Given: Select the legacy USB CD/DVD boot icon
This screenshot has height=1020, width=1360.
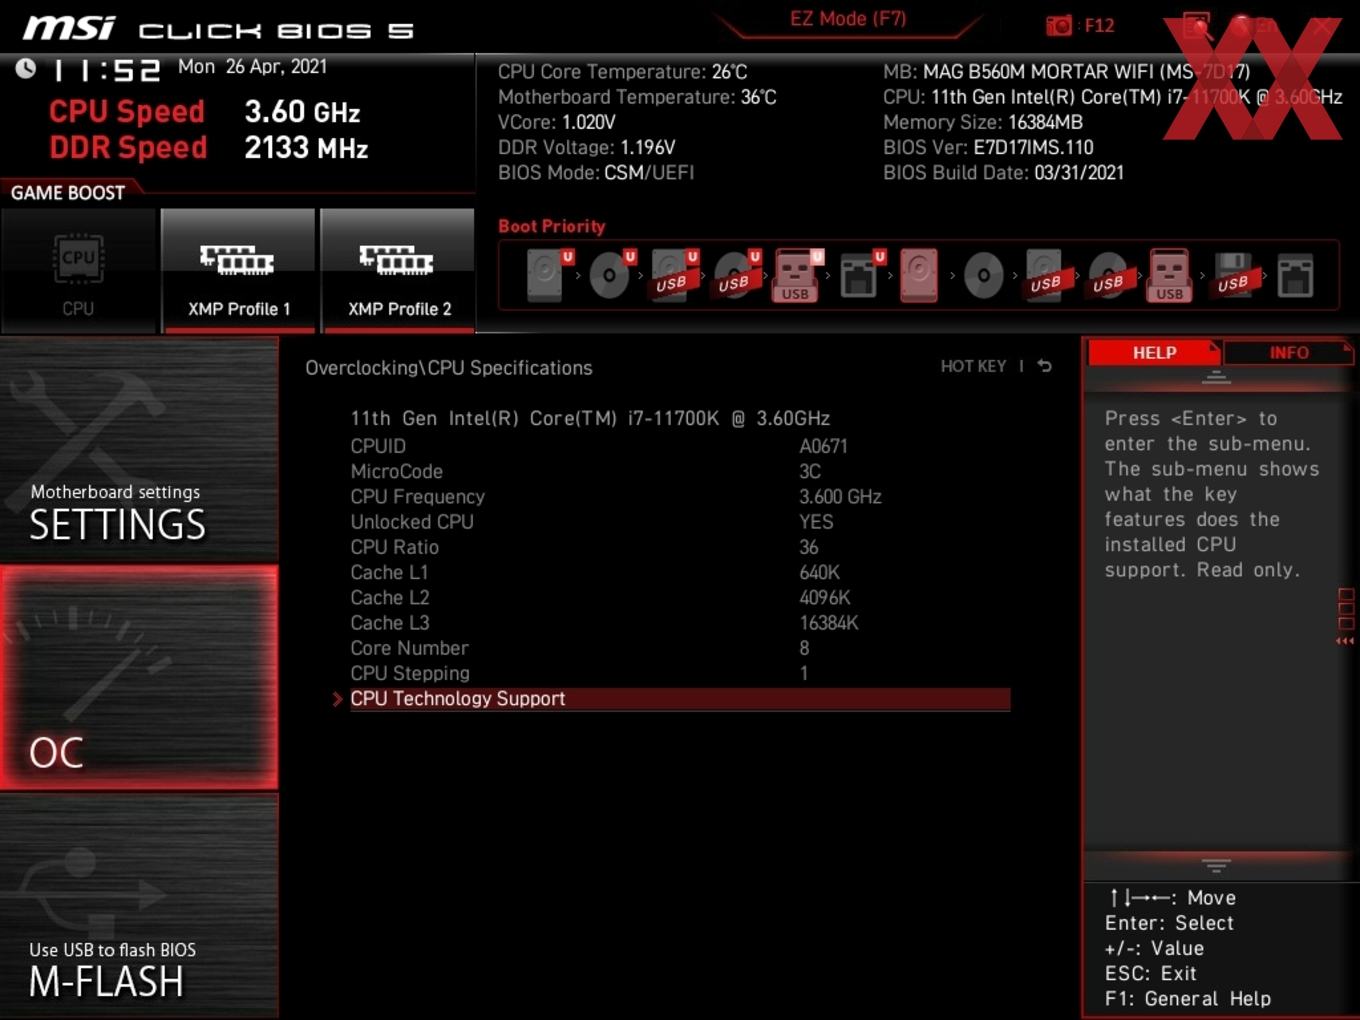Looking at the screenshot, I should (1108, 275).
